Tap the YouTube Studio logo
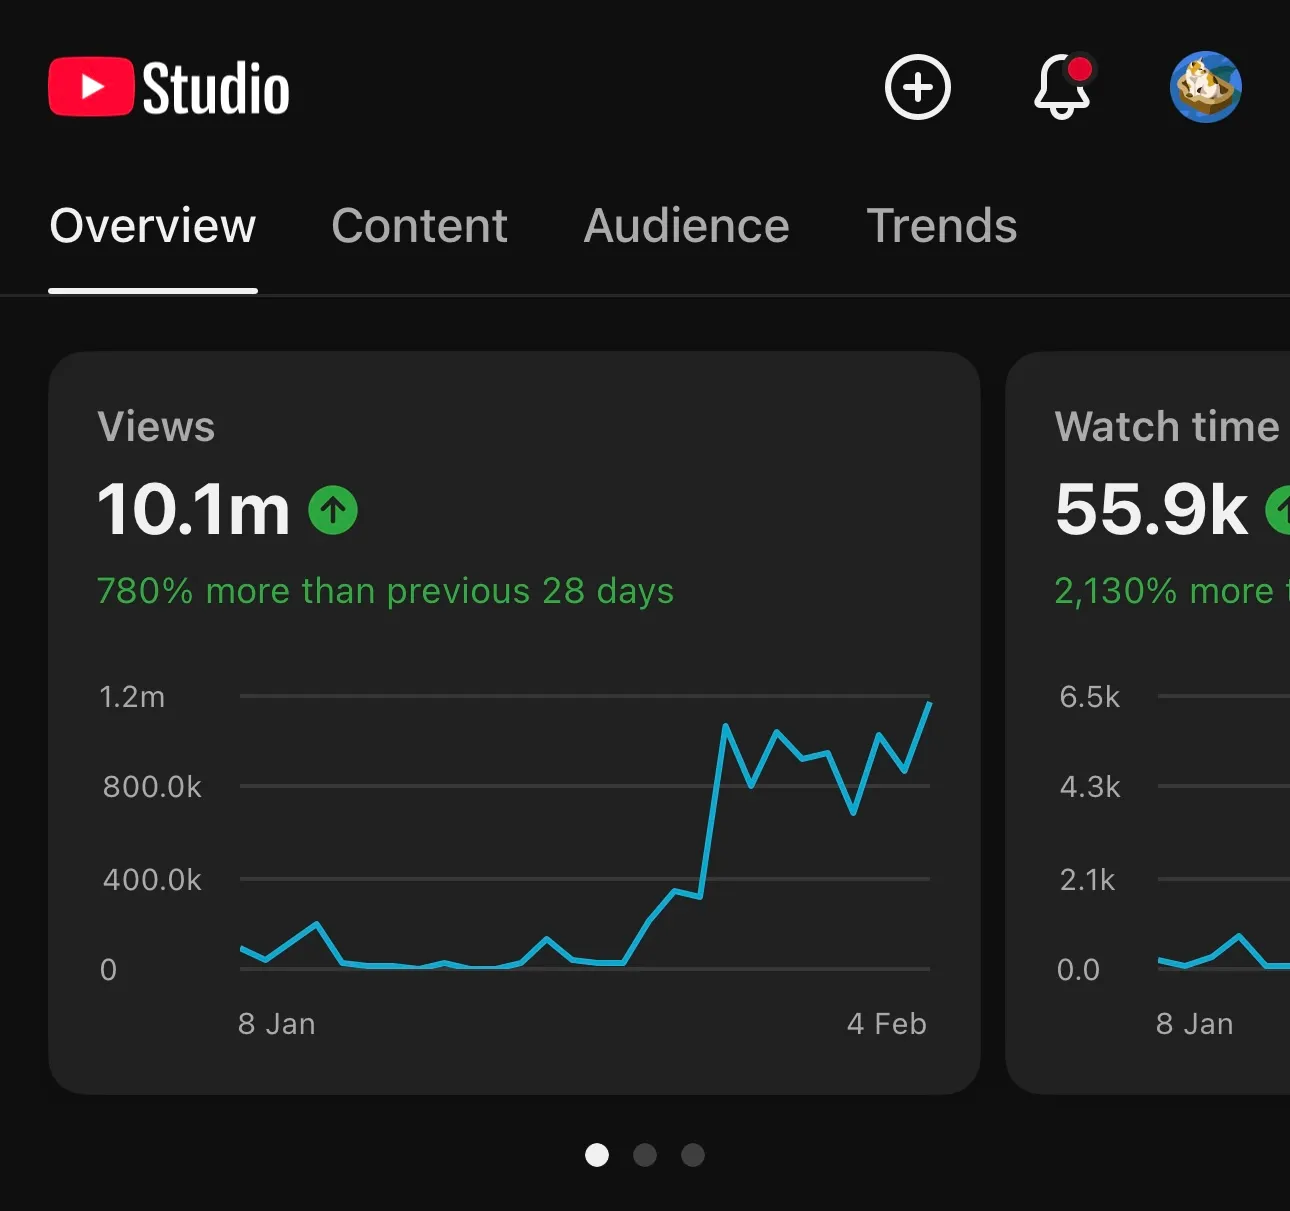The height and width of the screenshot is (1211, 1290). click(169, 87)
